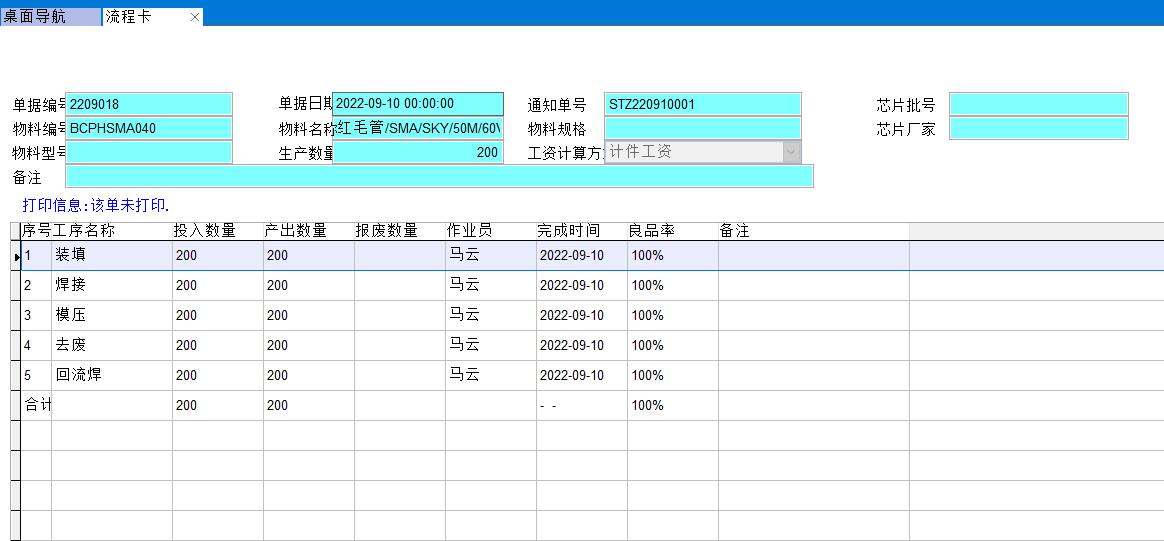Image resolution: width=1164 pixels, height=541 pixels.
Task: Click the 单据编号 field showing 2209018
Action: pos(148,104)
